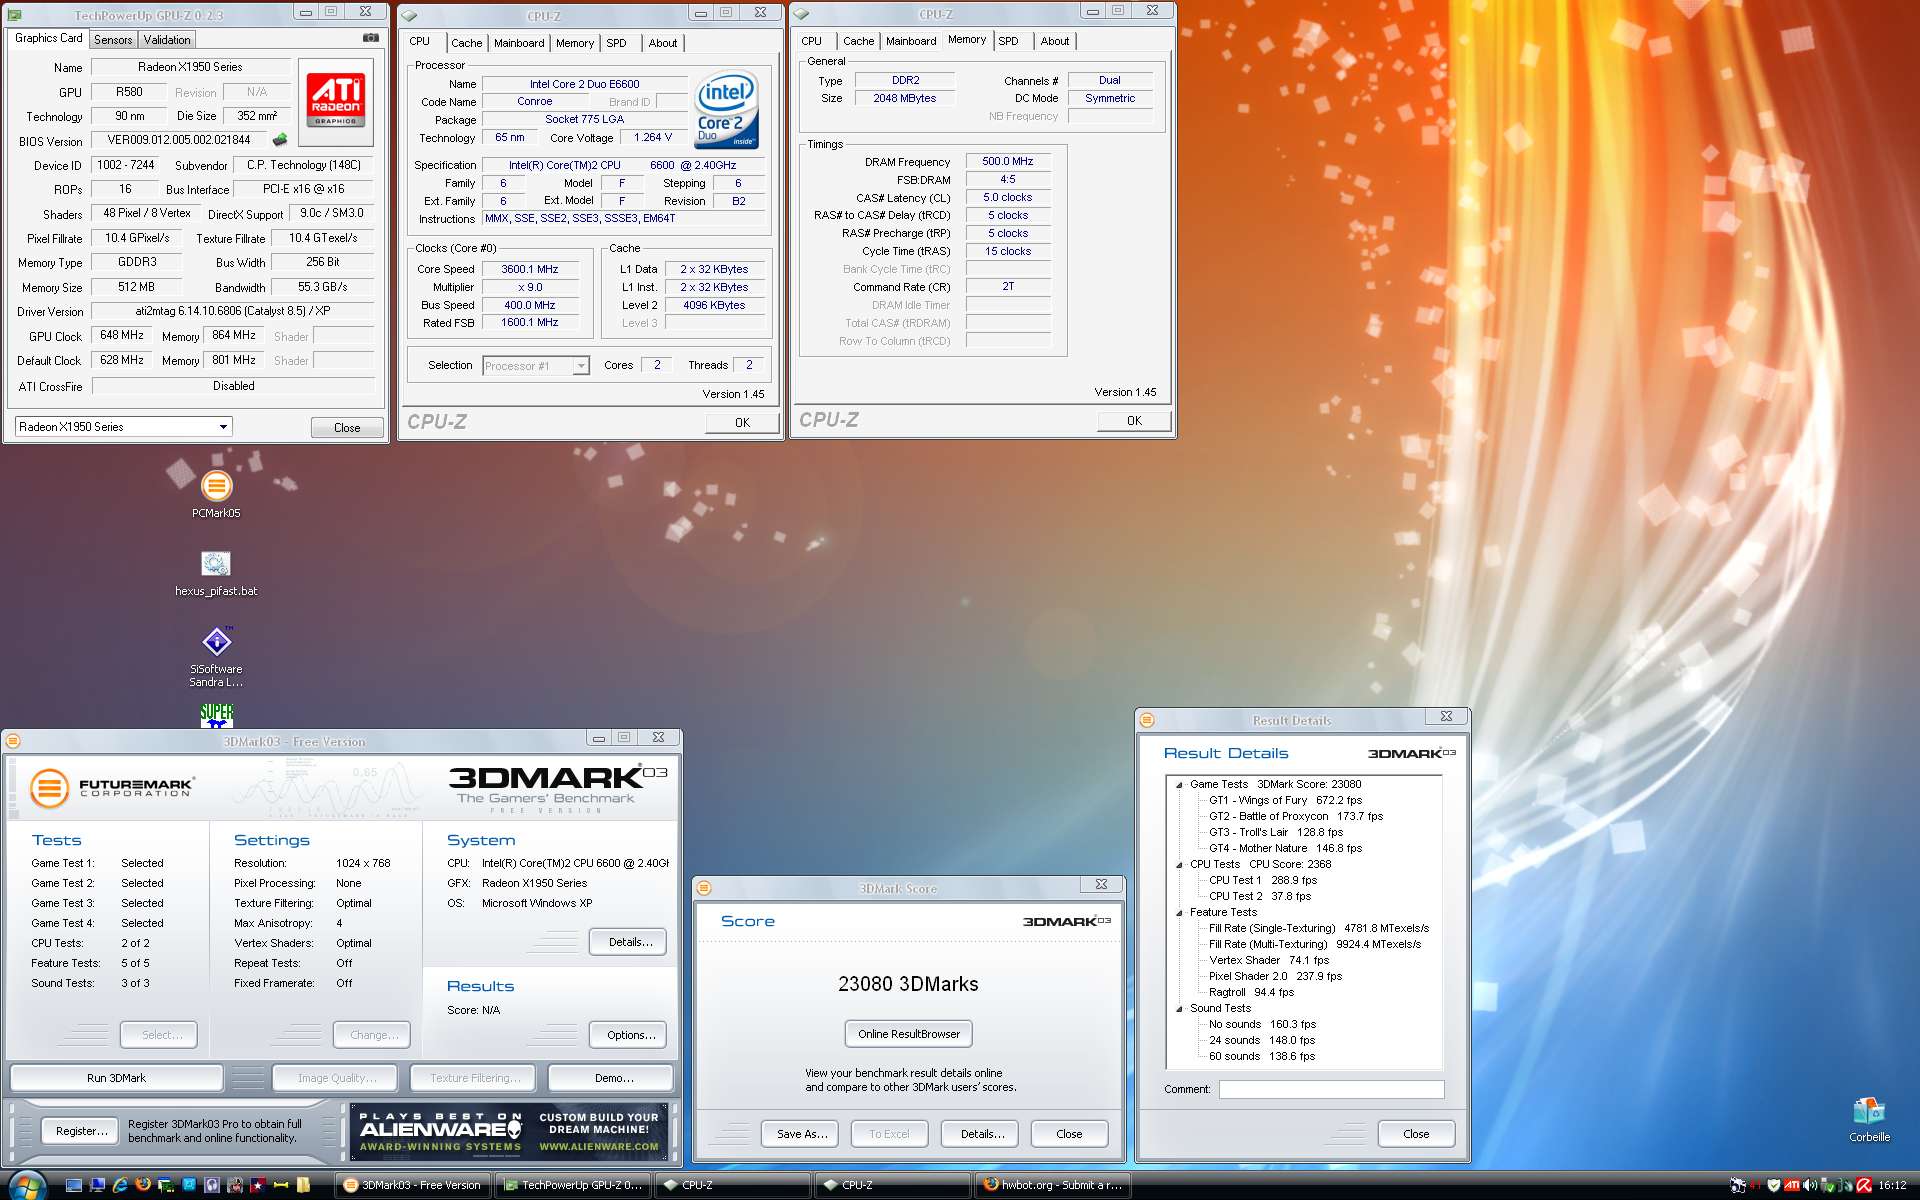The height and width of the screenshot is (1200, 1920).
Task: Collapse the Sound Tests tree node
Action: tap(1179, 1009)
